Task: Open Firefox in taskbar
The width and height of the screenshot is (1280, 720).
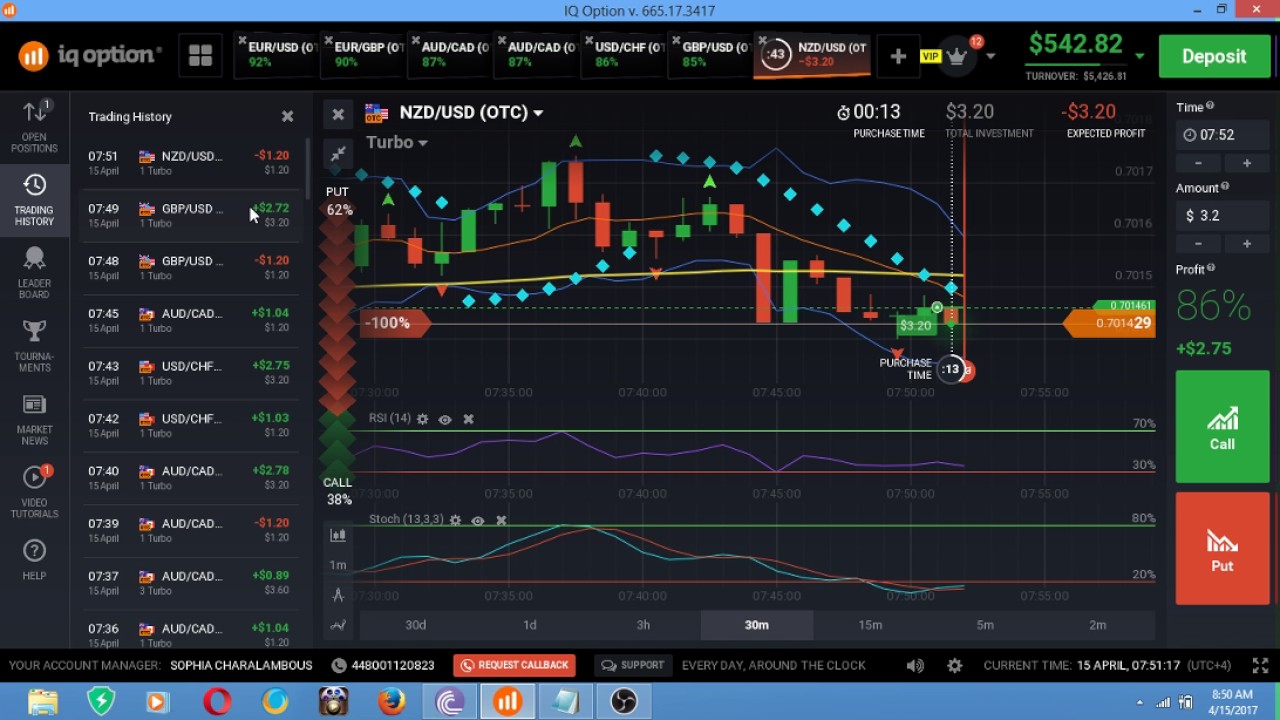Action: [x=391, y=702]
